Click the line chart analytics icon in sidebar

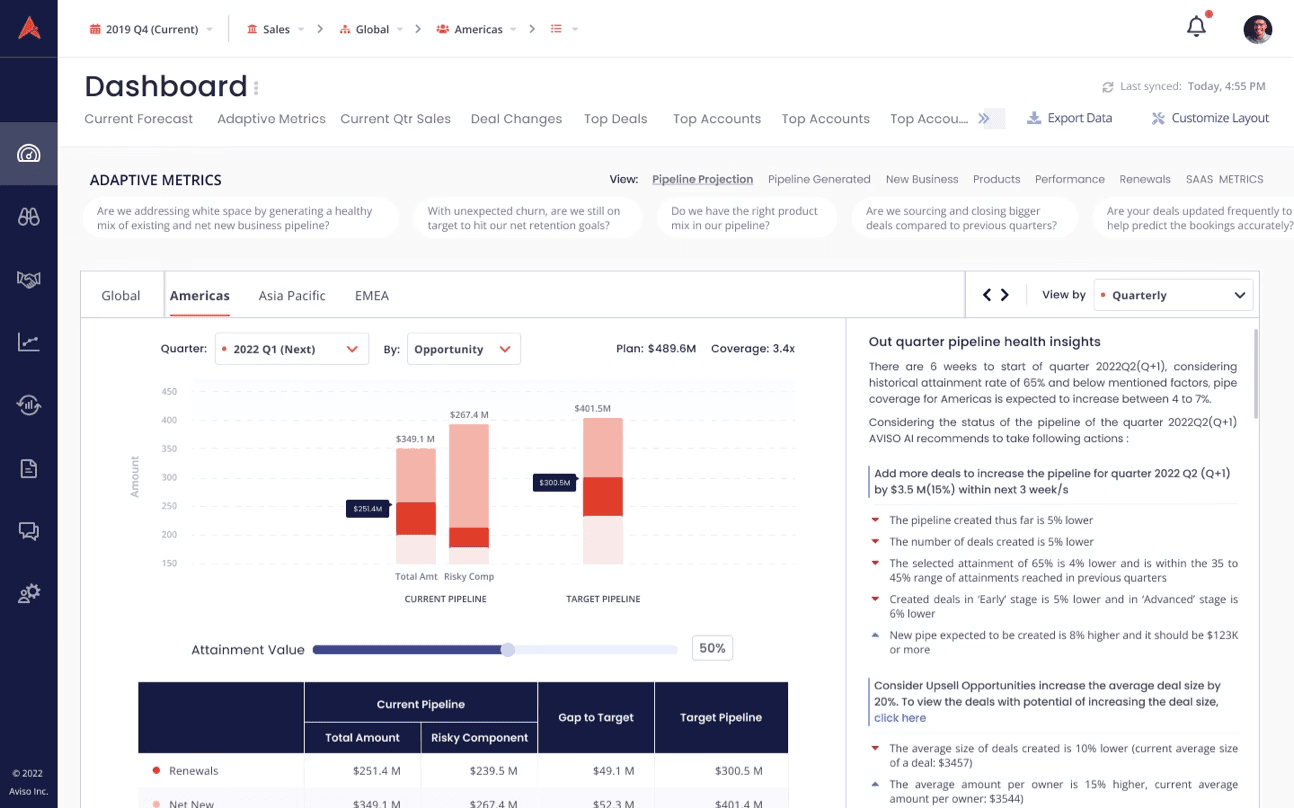coord(28,343)
